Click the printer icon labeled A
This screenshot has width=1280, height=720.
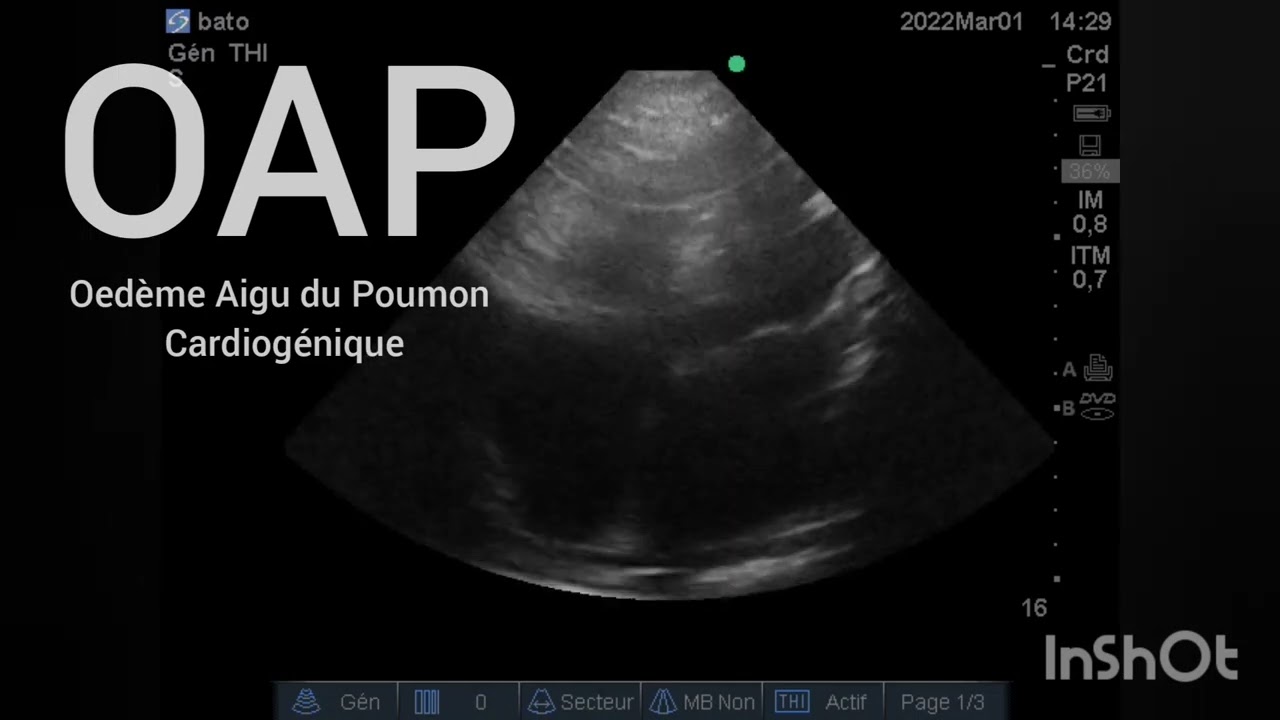1098,369
